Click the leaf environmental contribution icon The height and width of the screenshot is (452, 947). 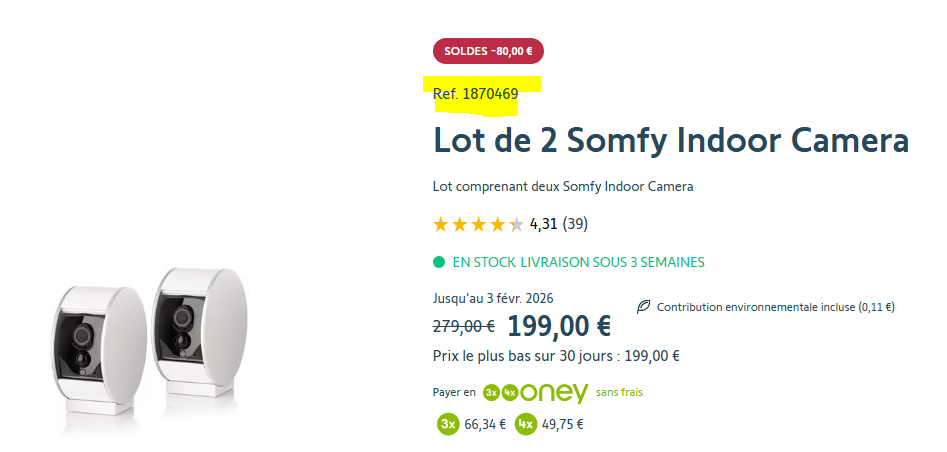point(644,307)
